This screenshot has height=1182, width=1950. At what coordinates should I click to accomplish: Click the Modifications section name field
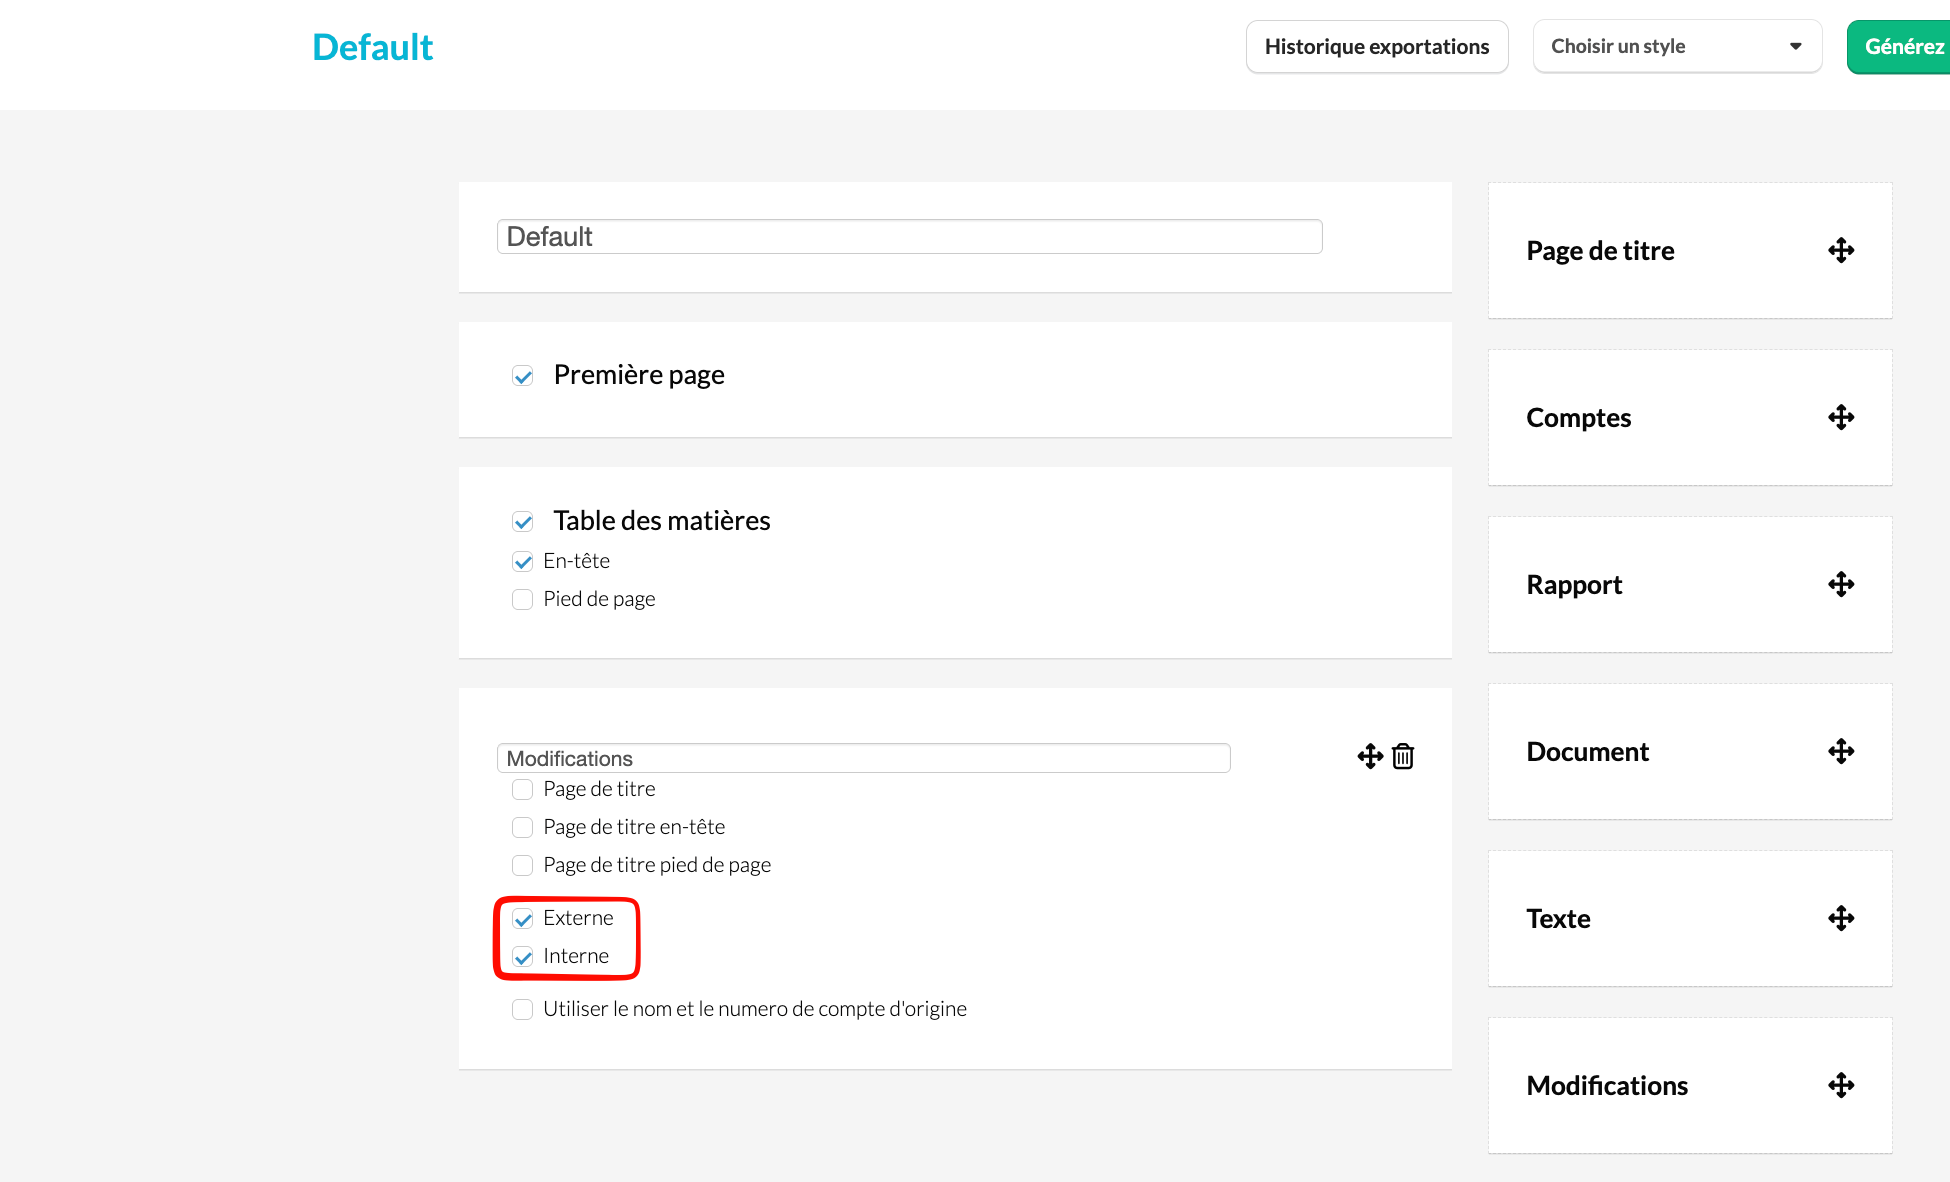coord(863,758)
